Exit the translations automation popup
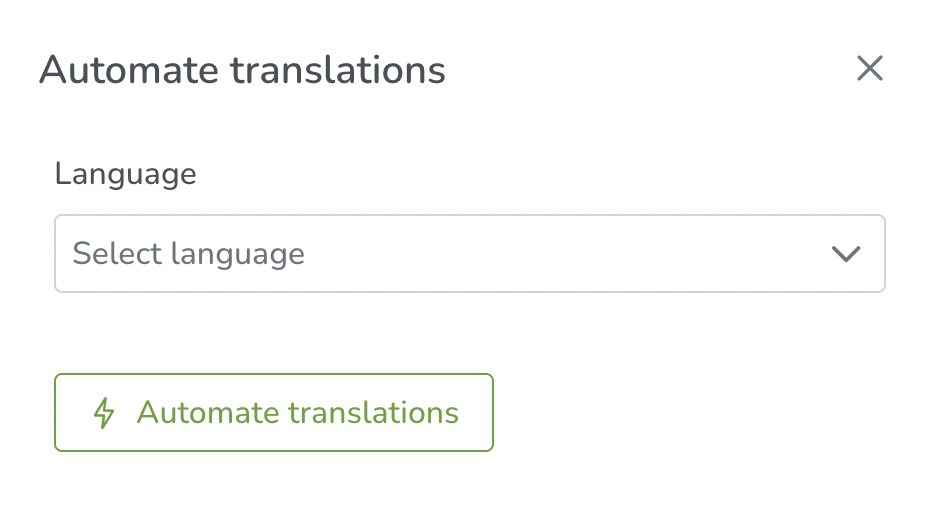942x506 pixels. click(x=869, y=68)
